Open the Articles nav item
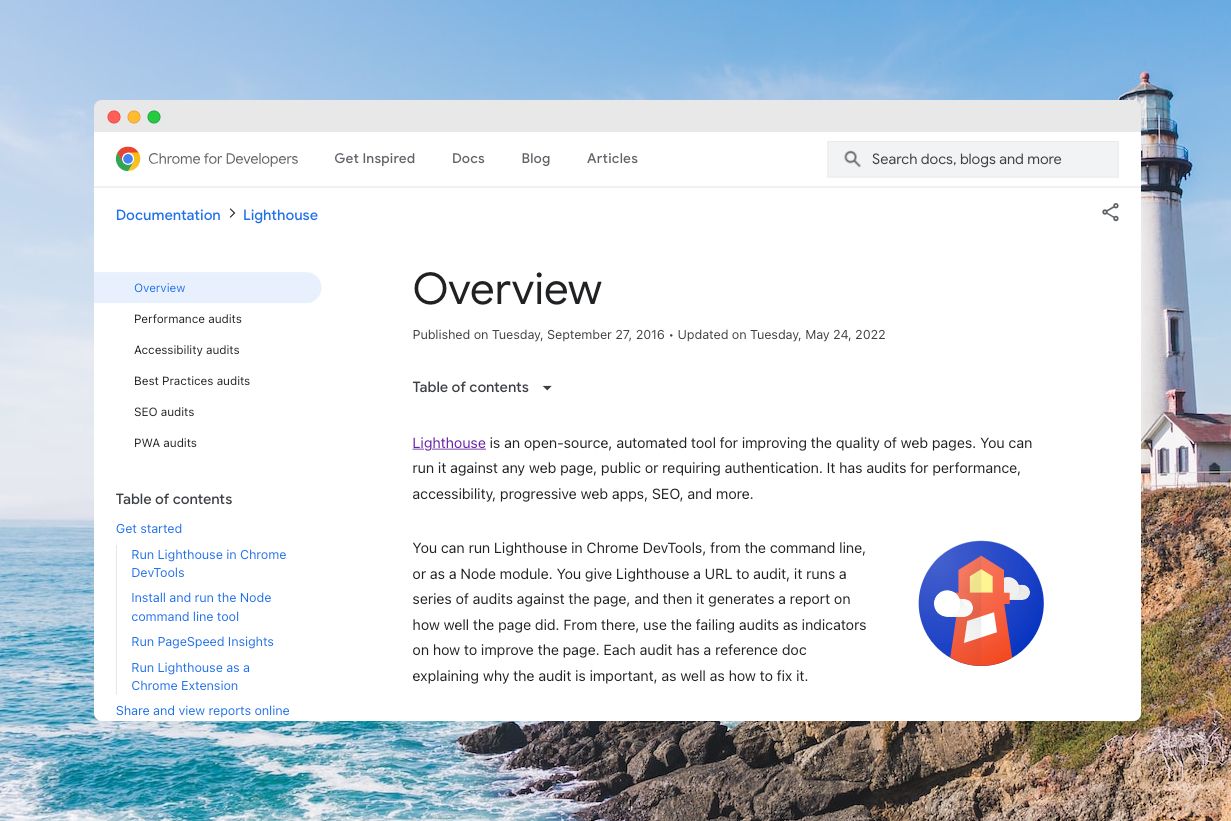This screenshot has height=821, width=1231. 612,158
